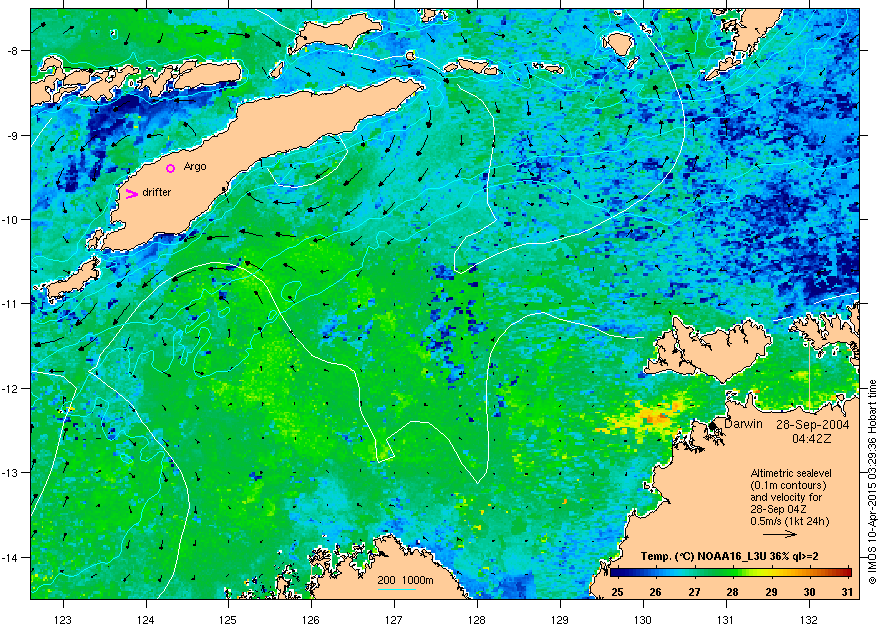Click the cyan 200 1000m depth line sample

point(396,588)
